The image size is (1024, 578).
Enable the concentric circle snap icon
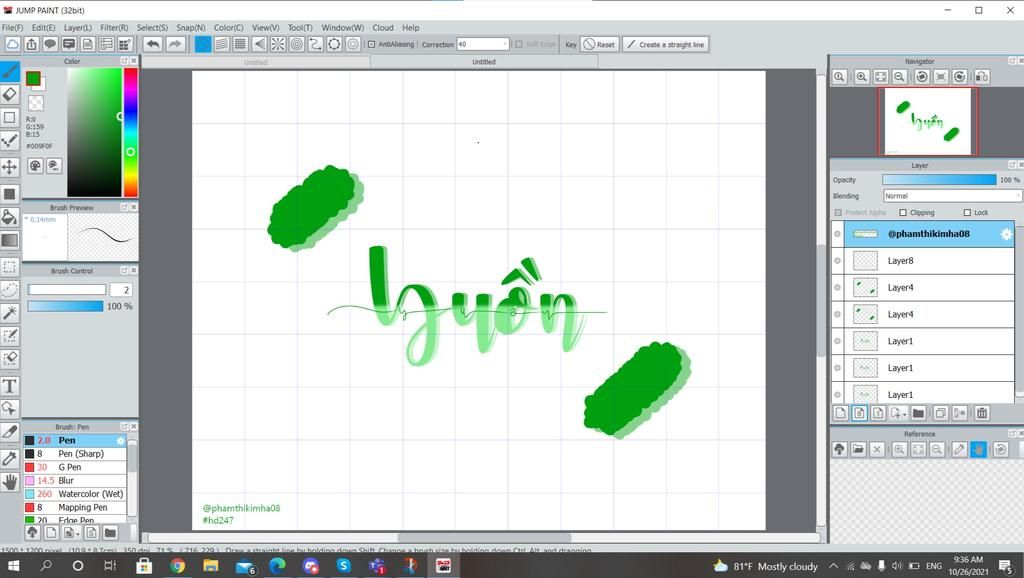(296, 44)
